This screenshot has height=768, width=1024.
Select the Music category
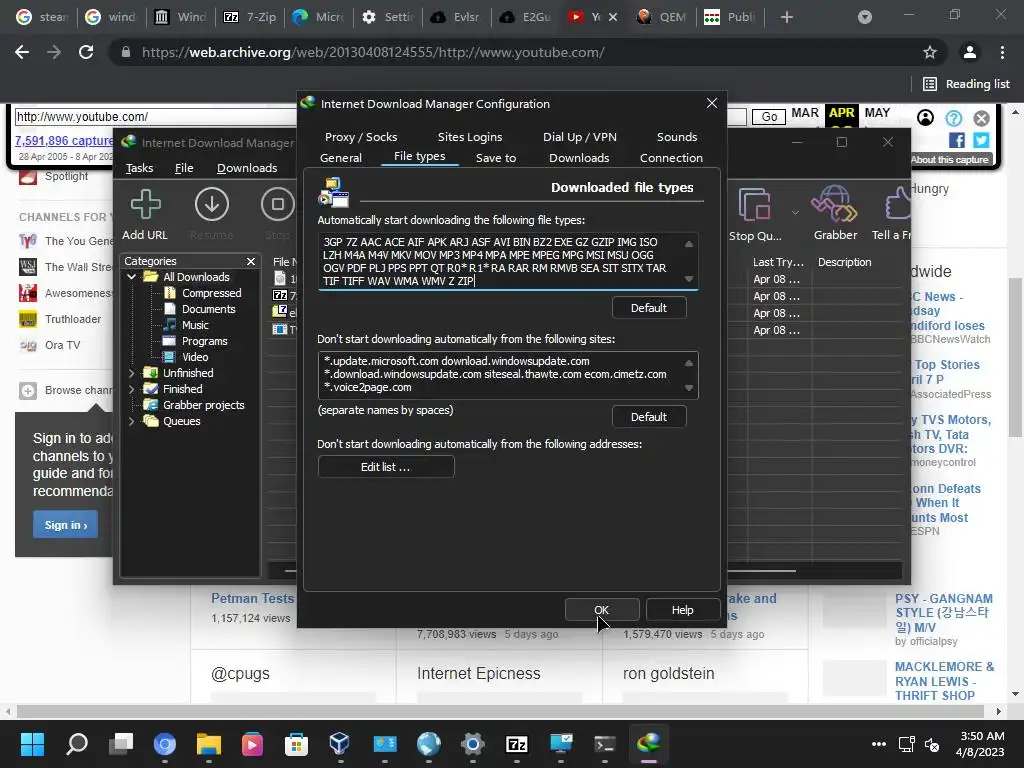195,325
